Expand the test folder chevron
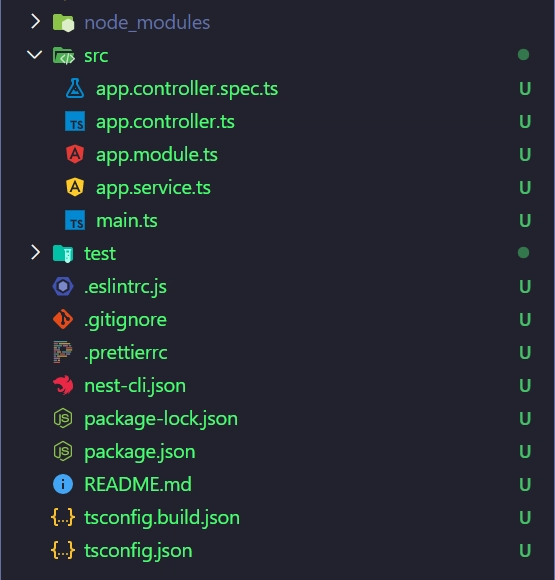The image size is (555, 580). (x=35, y=253)
